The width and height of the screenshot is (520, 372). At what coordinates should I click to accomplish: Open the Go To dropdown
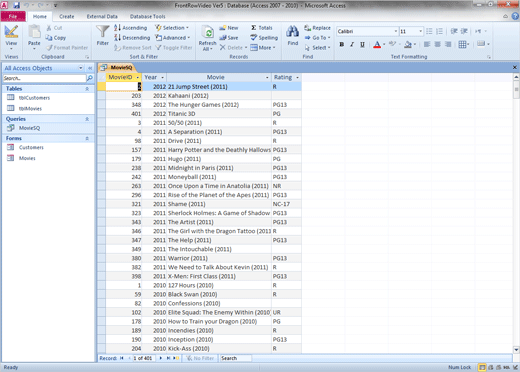point(317,38)
